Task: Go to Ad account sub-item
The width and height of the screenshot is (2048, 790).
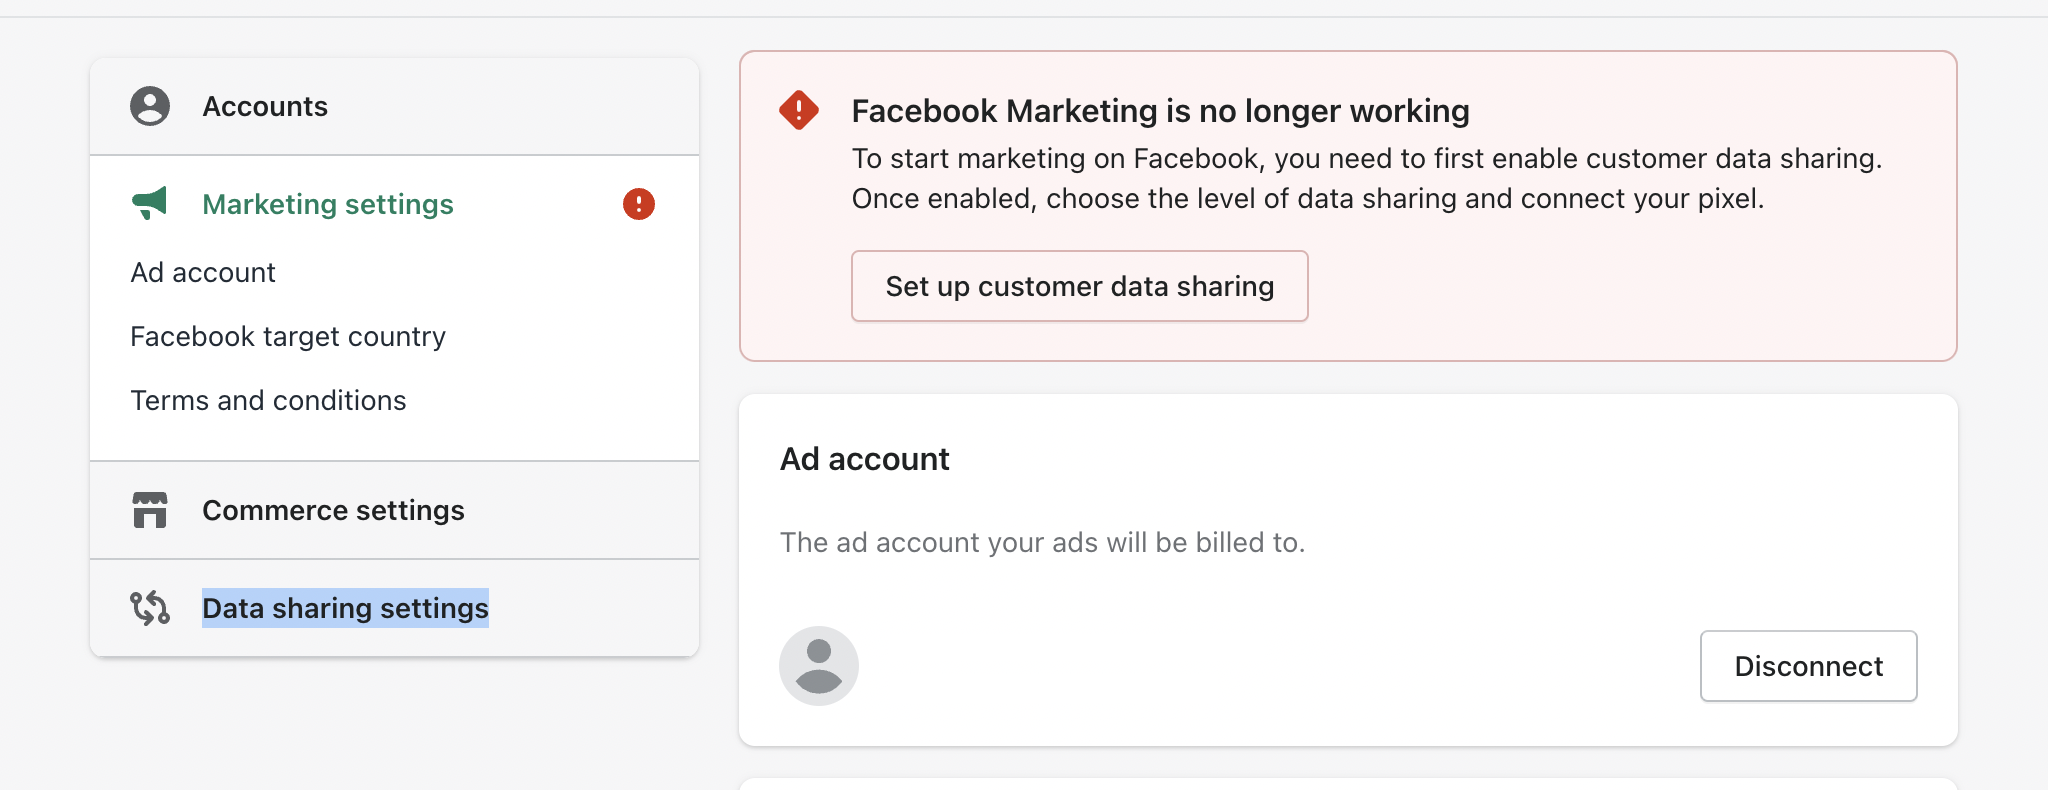Action: 203,272
